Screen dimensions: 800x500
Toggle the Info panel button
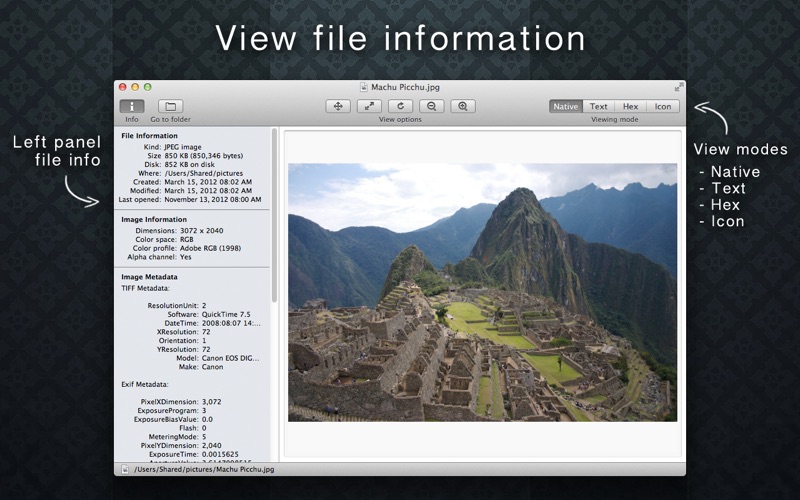click(132, 106)
